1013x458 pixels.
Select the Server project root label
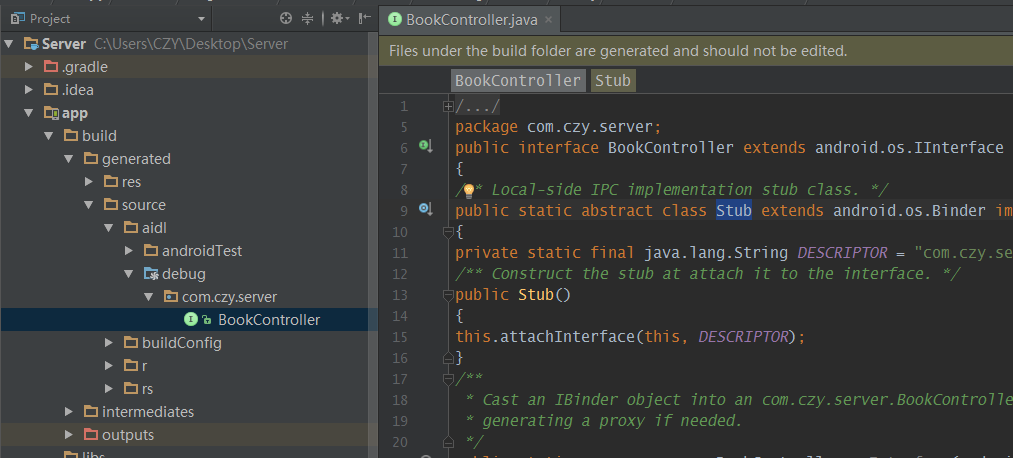[x=64, y=44]
